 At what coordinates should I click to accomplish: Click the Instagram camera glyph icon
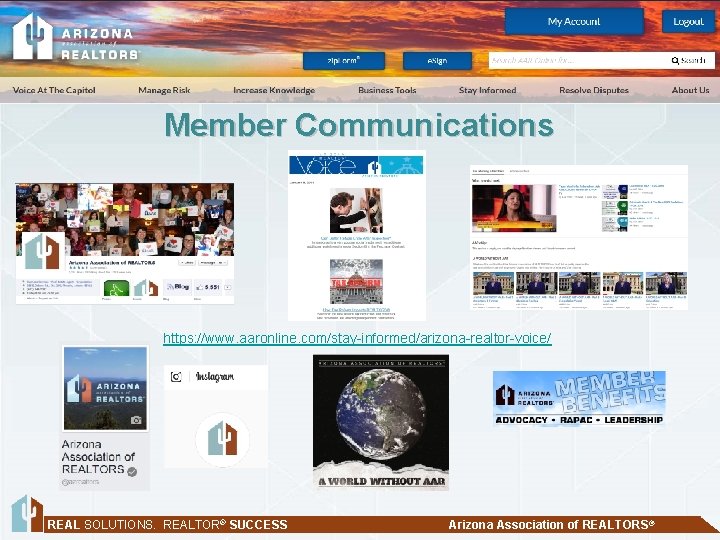point(176,377)
